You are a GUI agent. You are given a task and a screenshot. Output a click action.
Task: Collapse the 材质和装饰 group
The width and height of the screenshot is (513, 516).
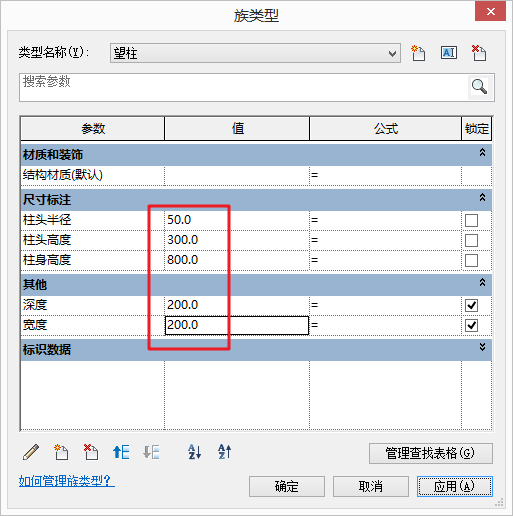click(482, 153)
